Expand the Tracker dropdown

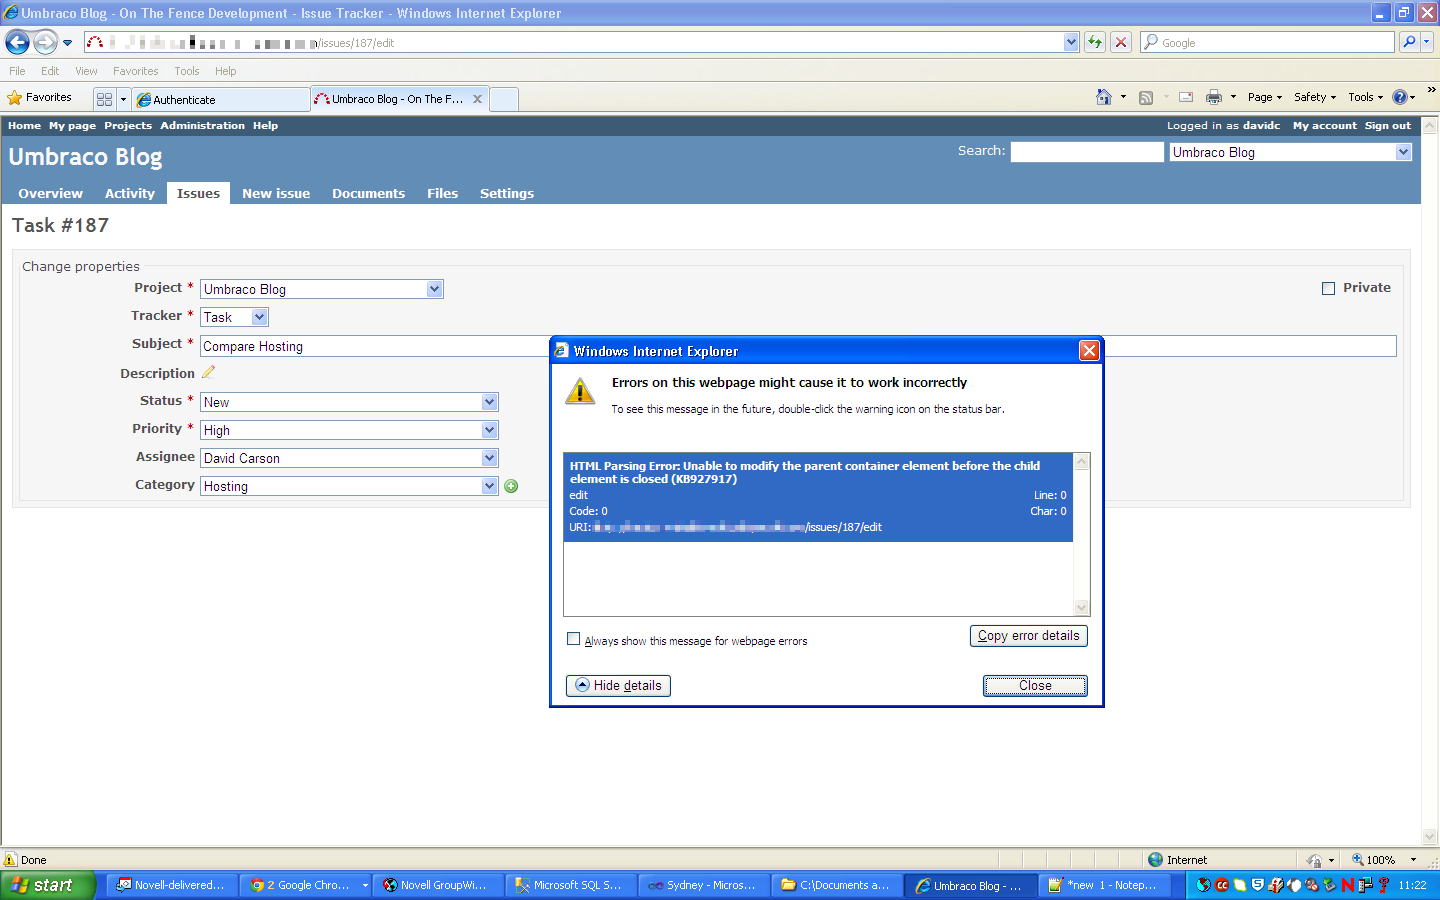(259, 317)
